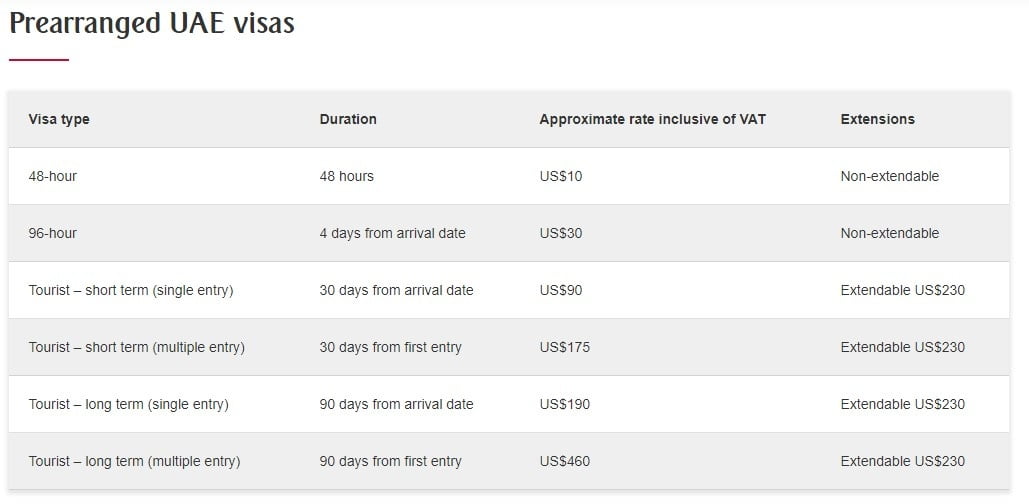Select the US$460 rate cell
The width and height of the screenshot is (1029, 504).
point(564,461)
